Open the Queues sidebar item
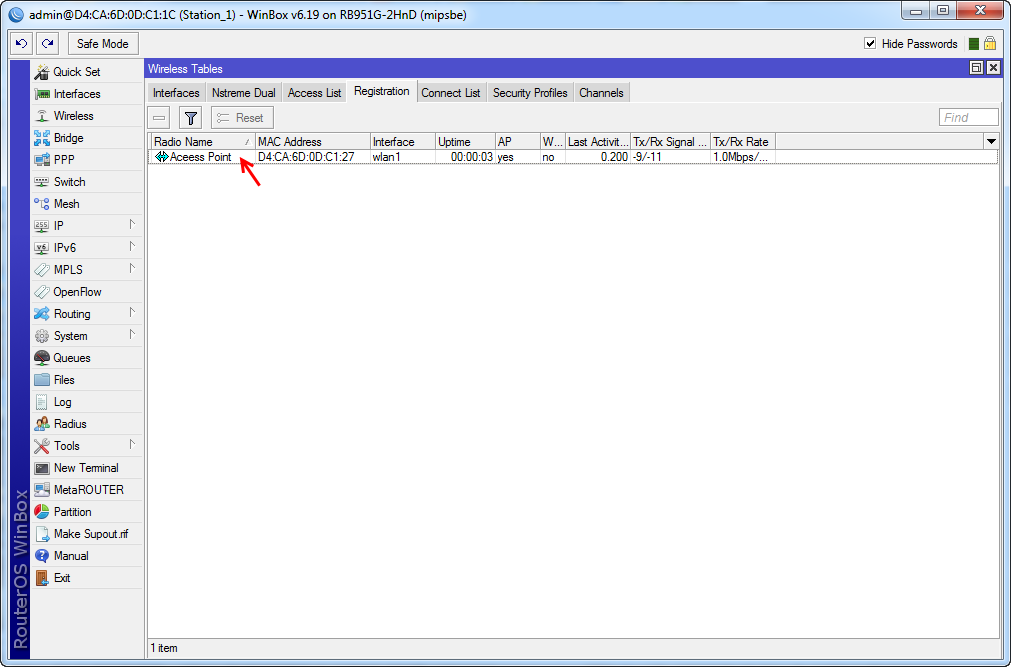 [86, 358]
